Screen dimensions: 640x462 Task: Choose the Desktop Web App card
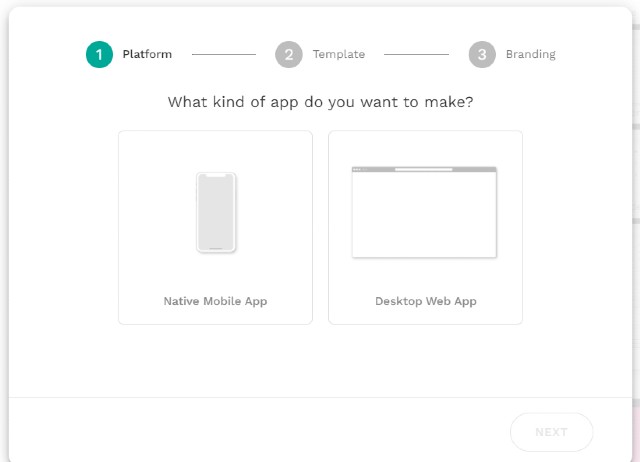pyautogui.click(x=425, y=227)
